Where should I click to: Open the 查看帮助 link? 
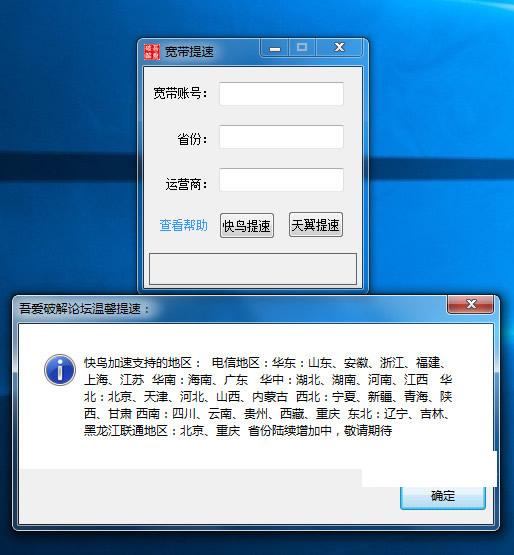click(x=183, y=225)
